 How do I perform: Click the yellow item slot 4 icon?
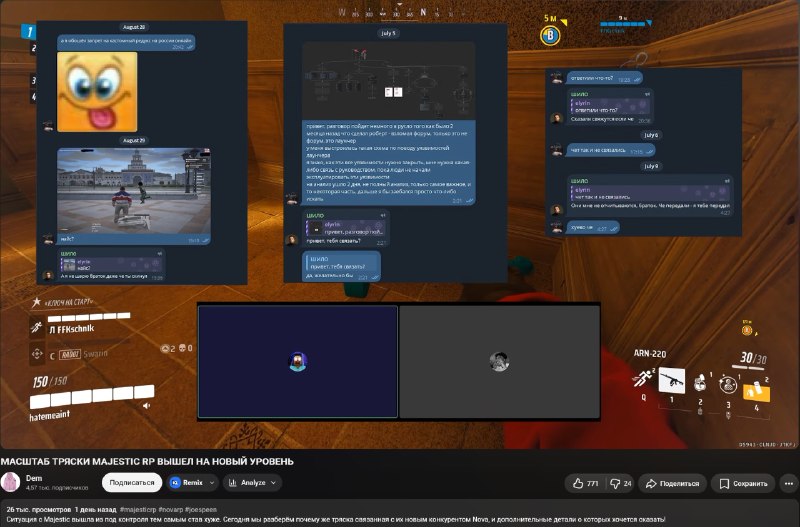(x=757, y=391)
